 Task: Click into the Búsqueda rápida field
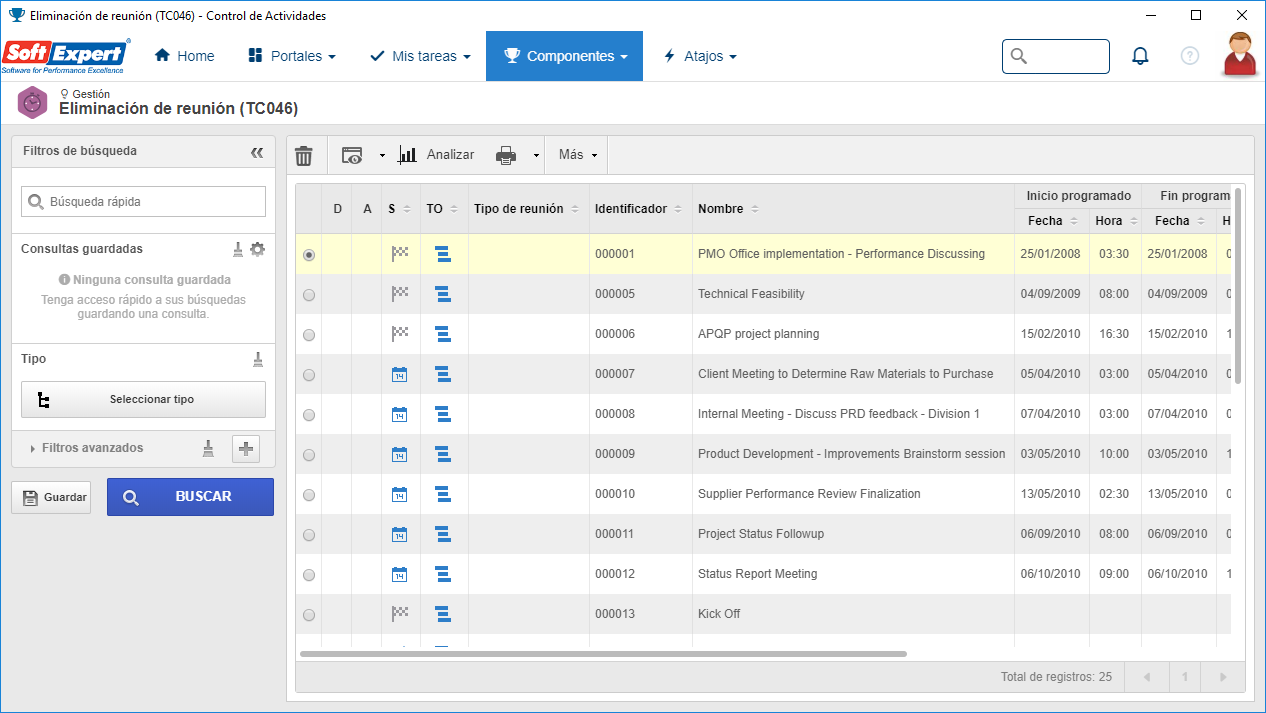pyautogui.click(x=143, y=201)
